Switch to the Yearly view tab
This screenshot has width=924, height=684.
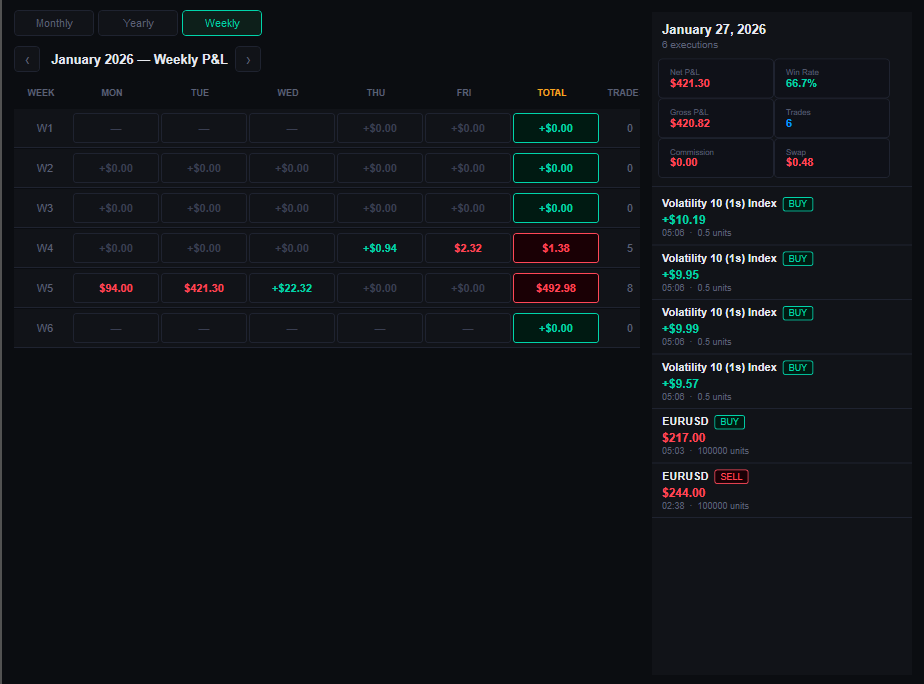tap(138, 22)
